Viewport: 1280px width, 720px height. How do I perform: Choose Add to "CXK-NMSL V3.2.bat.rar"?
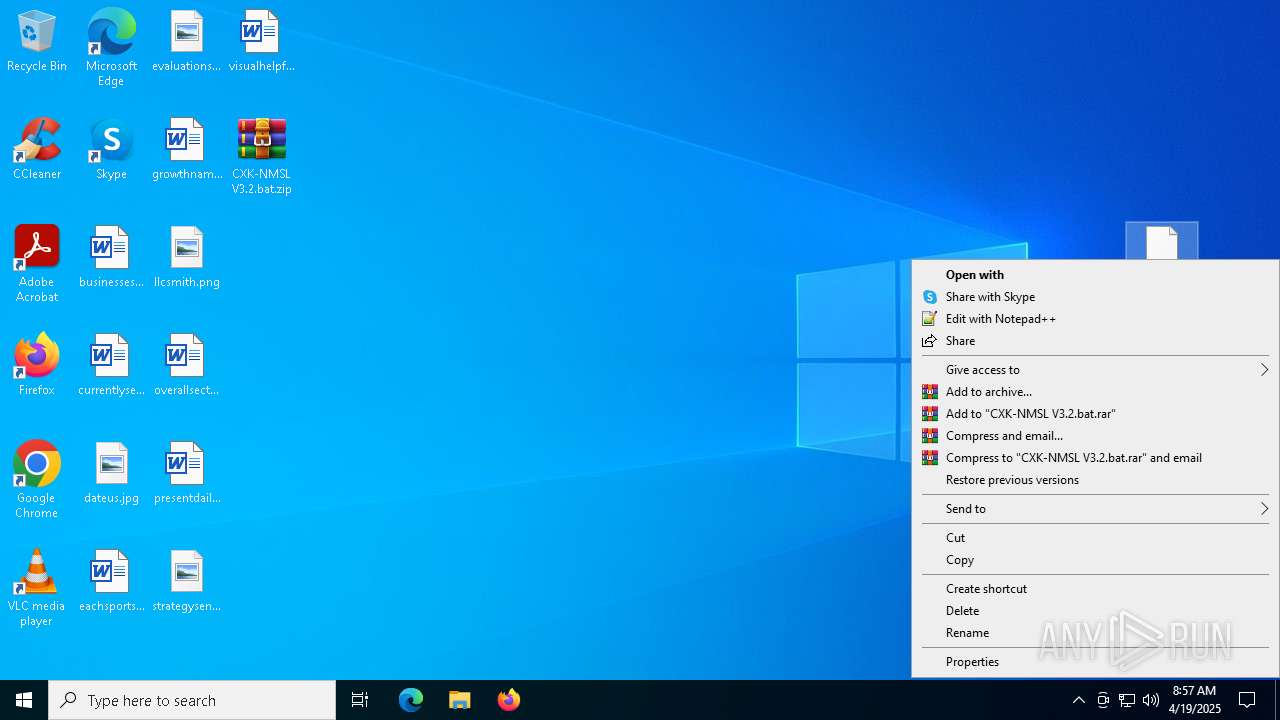(1095, 414)
